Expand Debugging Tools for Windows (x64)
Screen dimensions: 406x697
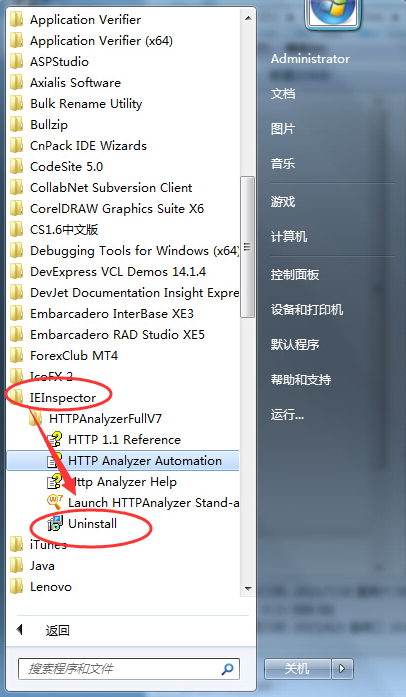(134, 250)
